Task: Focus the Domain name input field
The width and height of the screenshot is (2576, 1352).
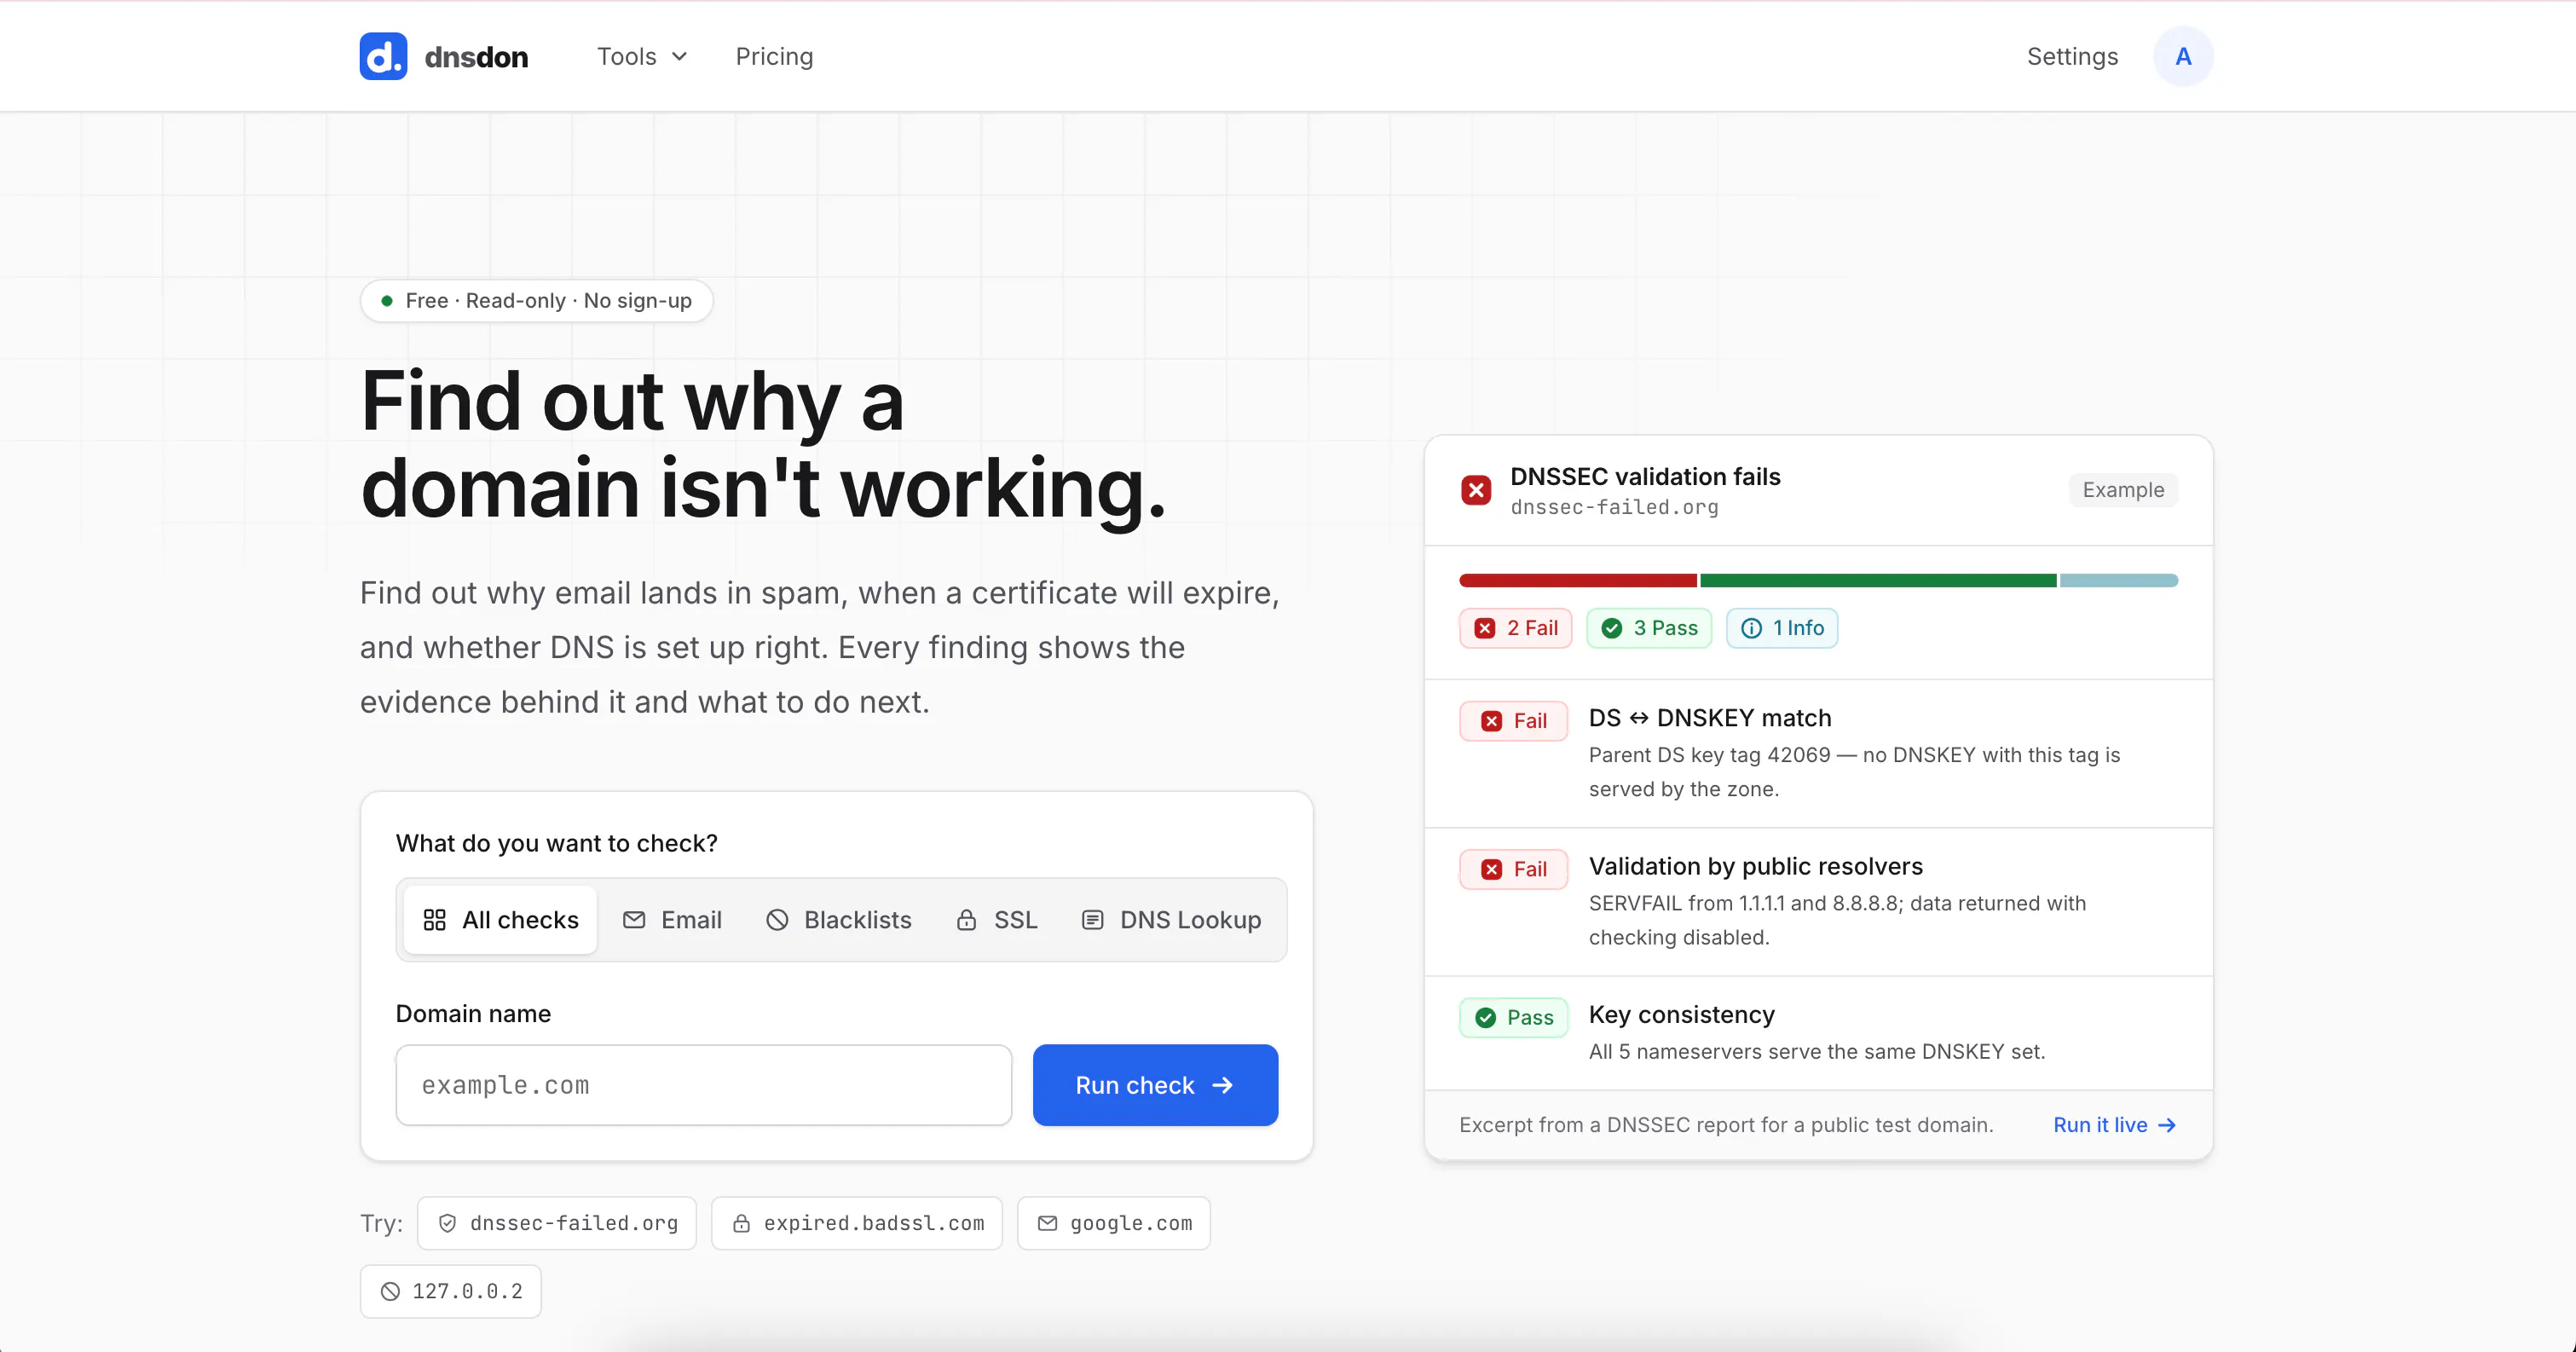Action: (x=704, y=1085)
